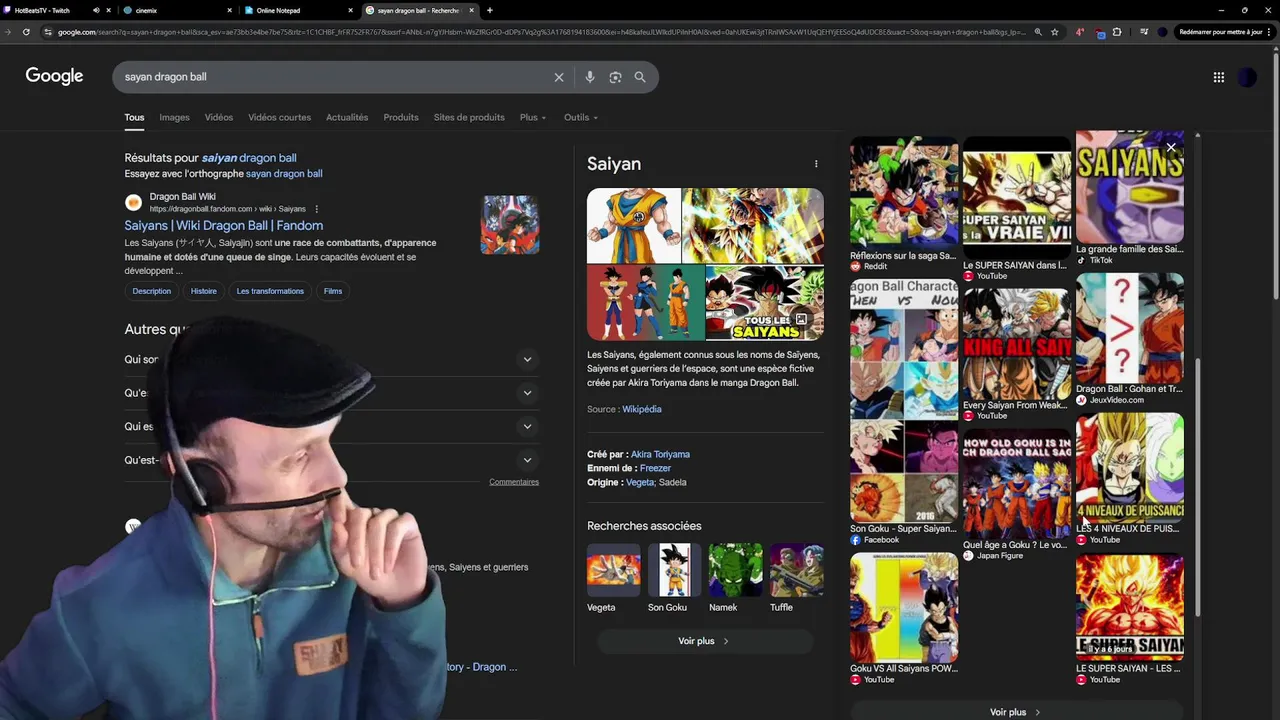The height and width of the screenshot is (720, 1280).
Task: Click the Commentaires link
Action: (x=514, y=482)
